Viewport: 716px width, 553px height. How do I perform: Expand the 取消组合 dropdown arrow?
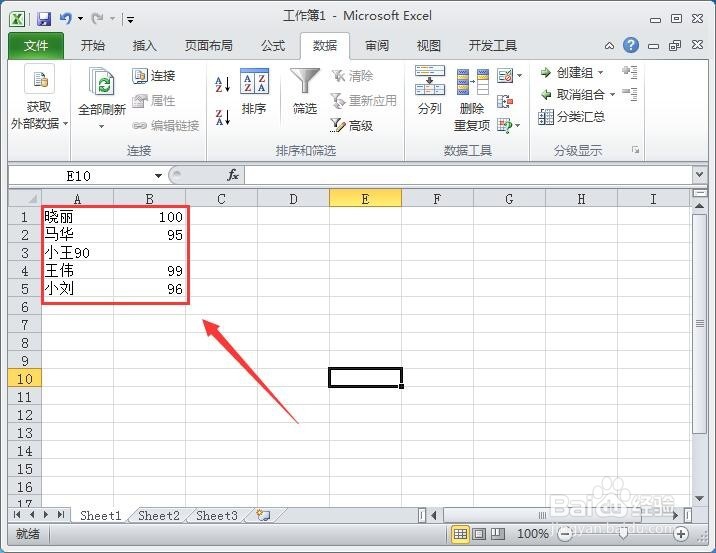pyautogui.click(x=612, y=95)
